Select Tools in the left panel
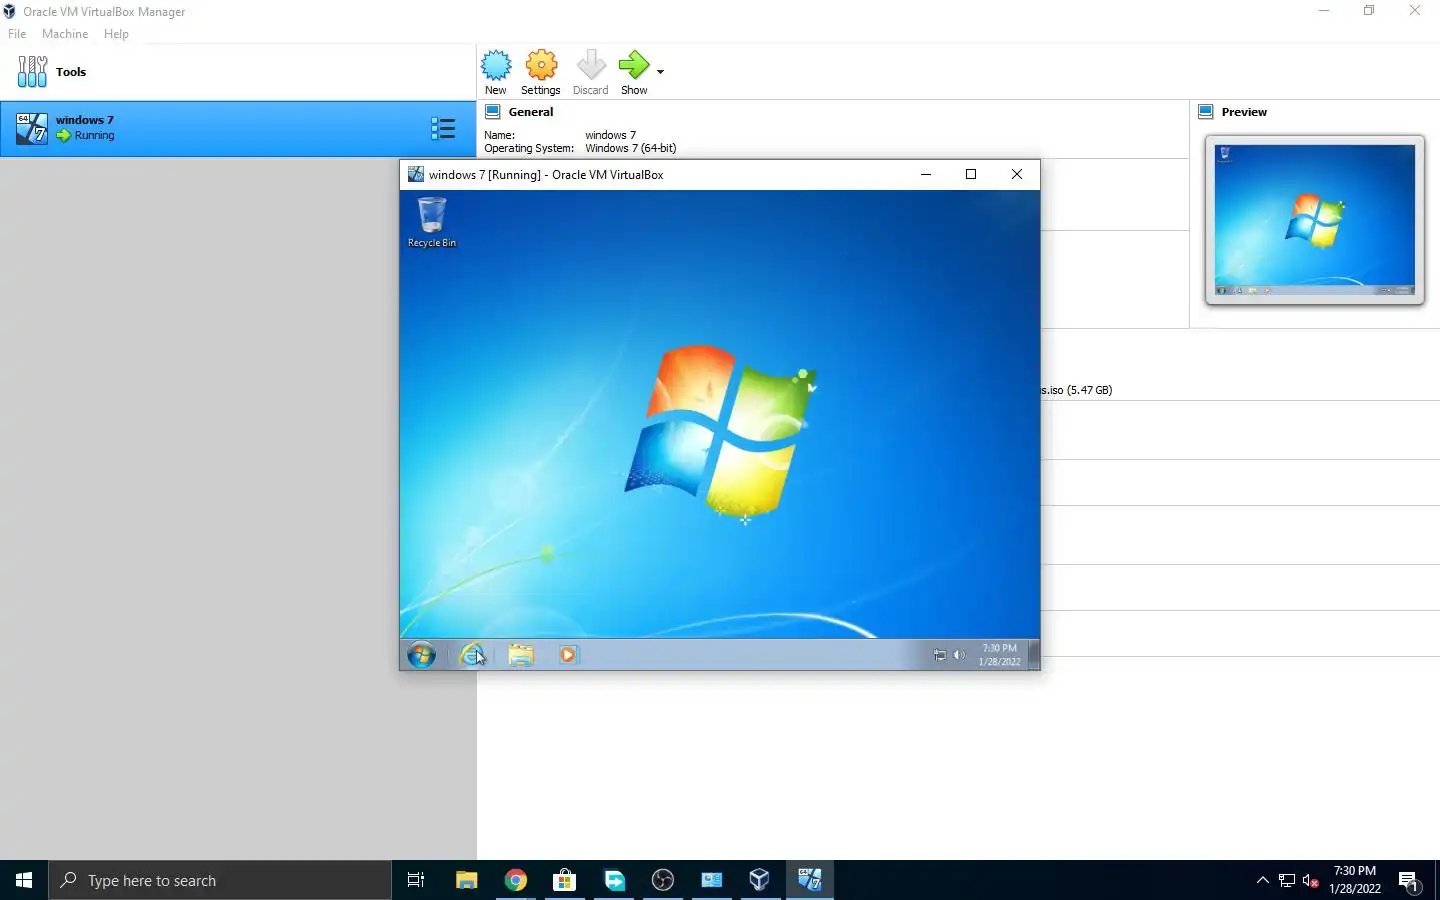Image resolution: width=1440 pixels, height=900 pixels. pos(238,72)
